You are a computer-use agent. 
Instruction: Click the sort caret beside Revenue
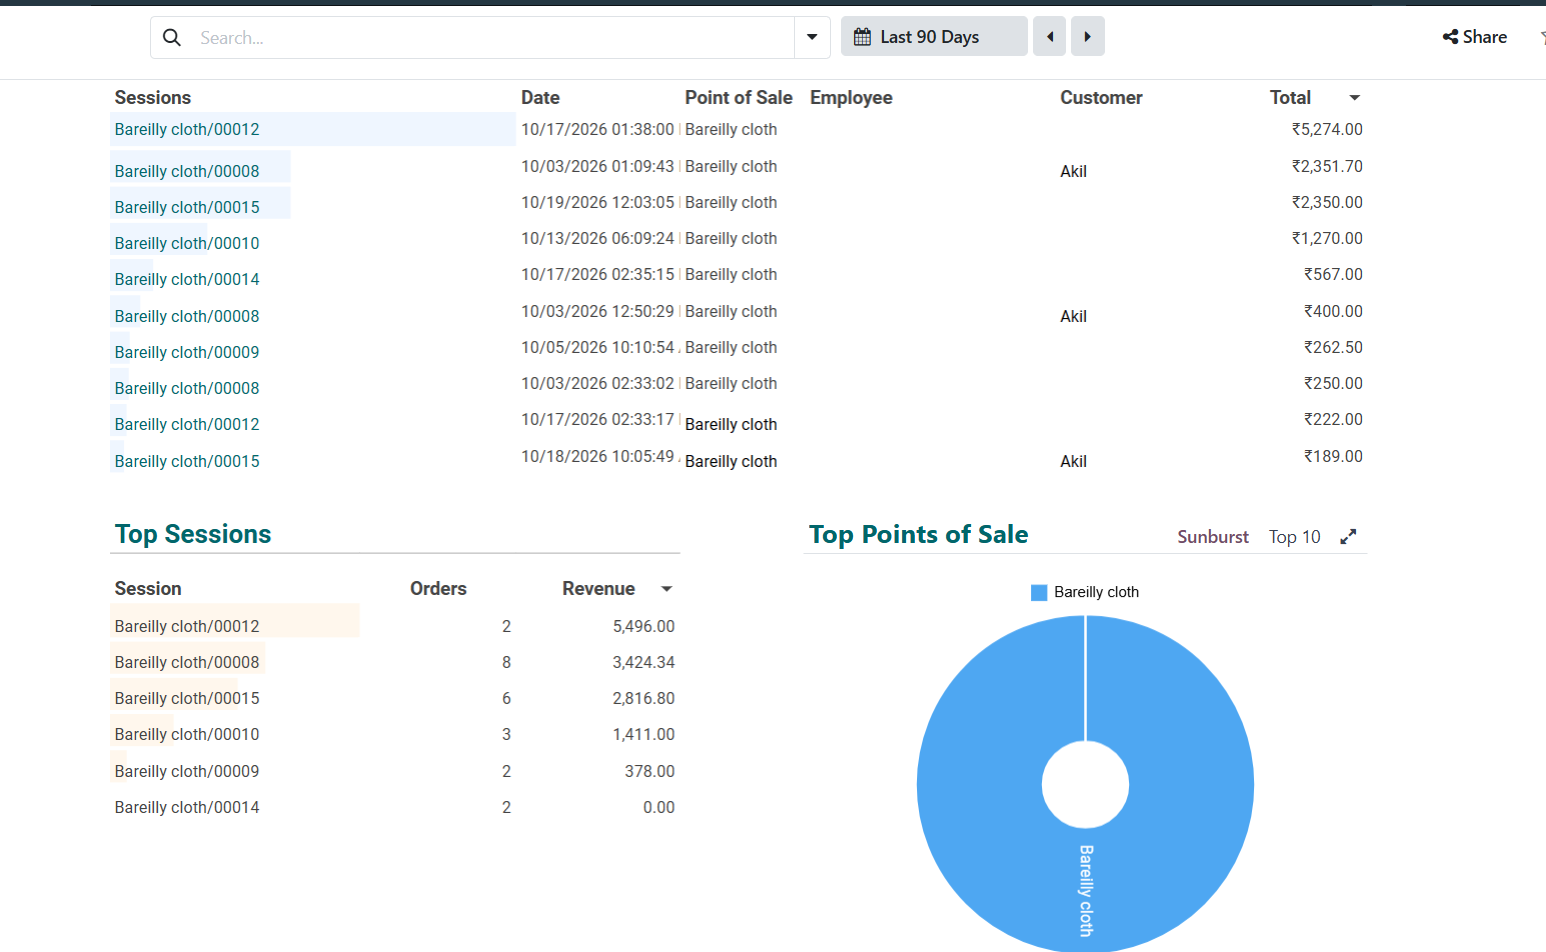tap(667, 589)
